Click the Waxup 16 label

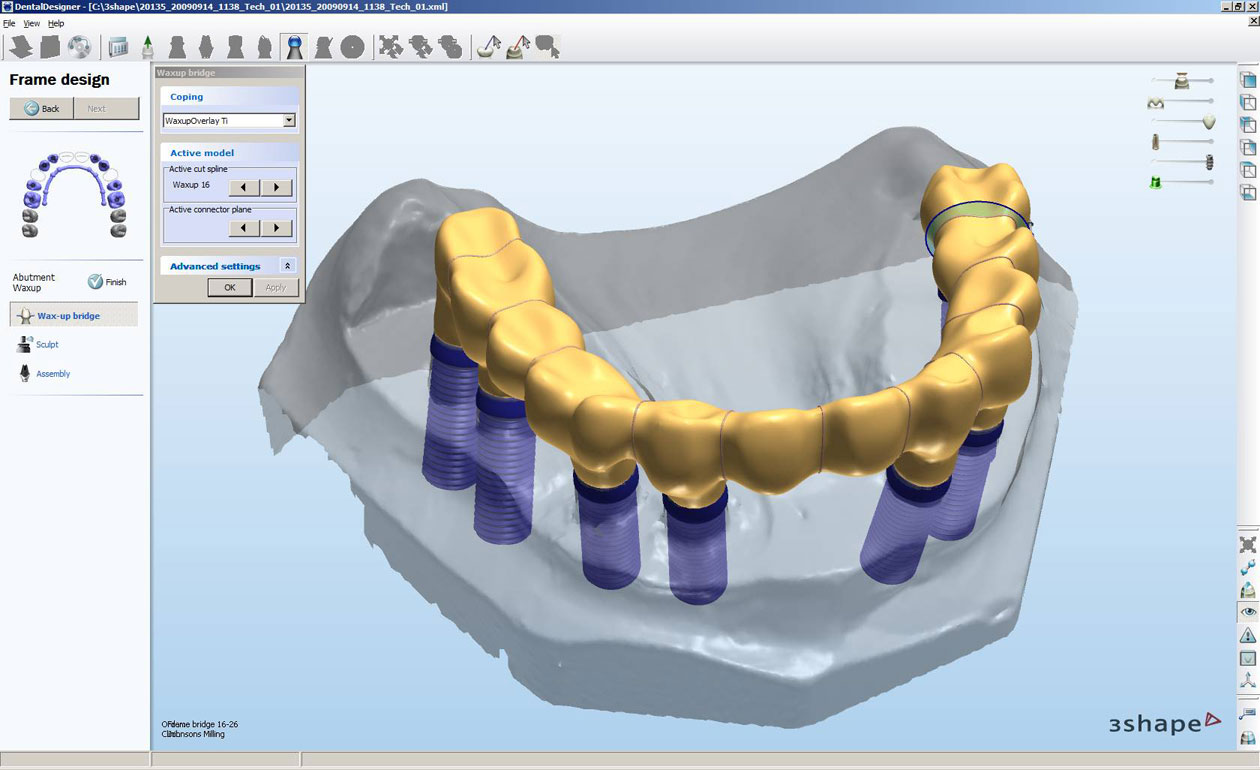[x=191, y=185]
